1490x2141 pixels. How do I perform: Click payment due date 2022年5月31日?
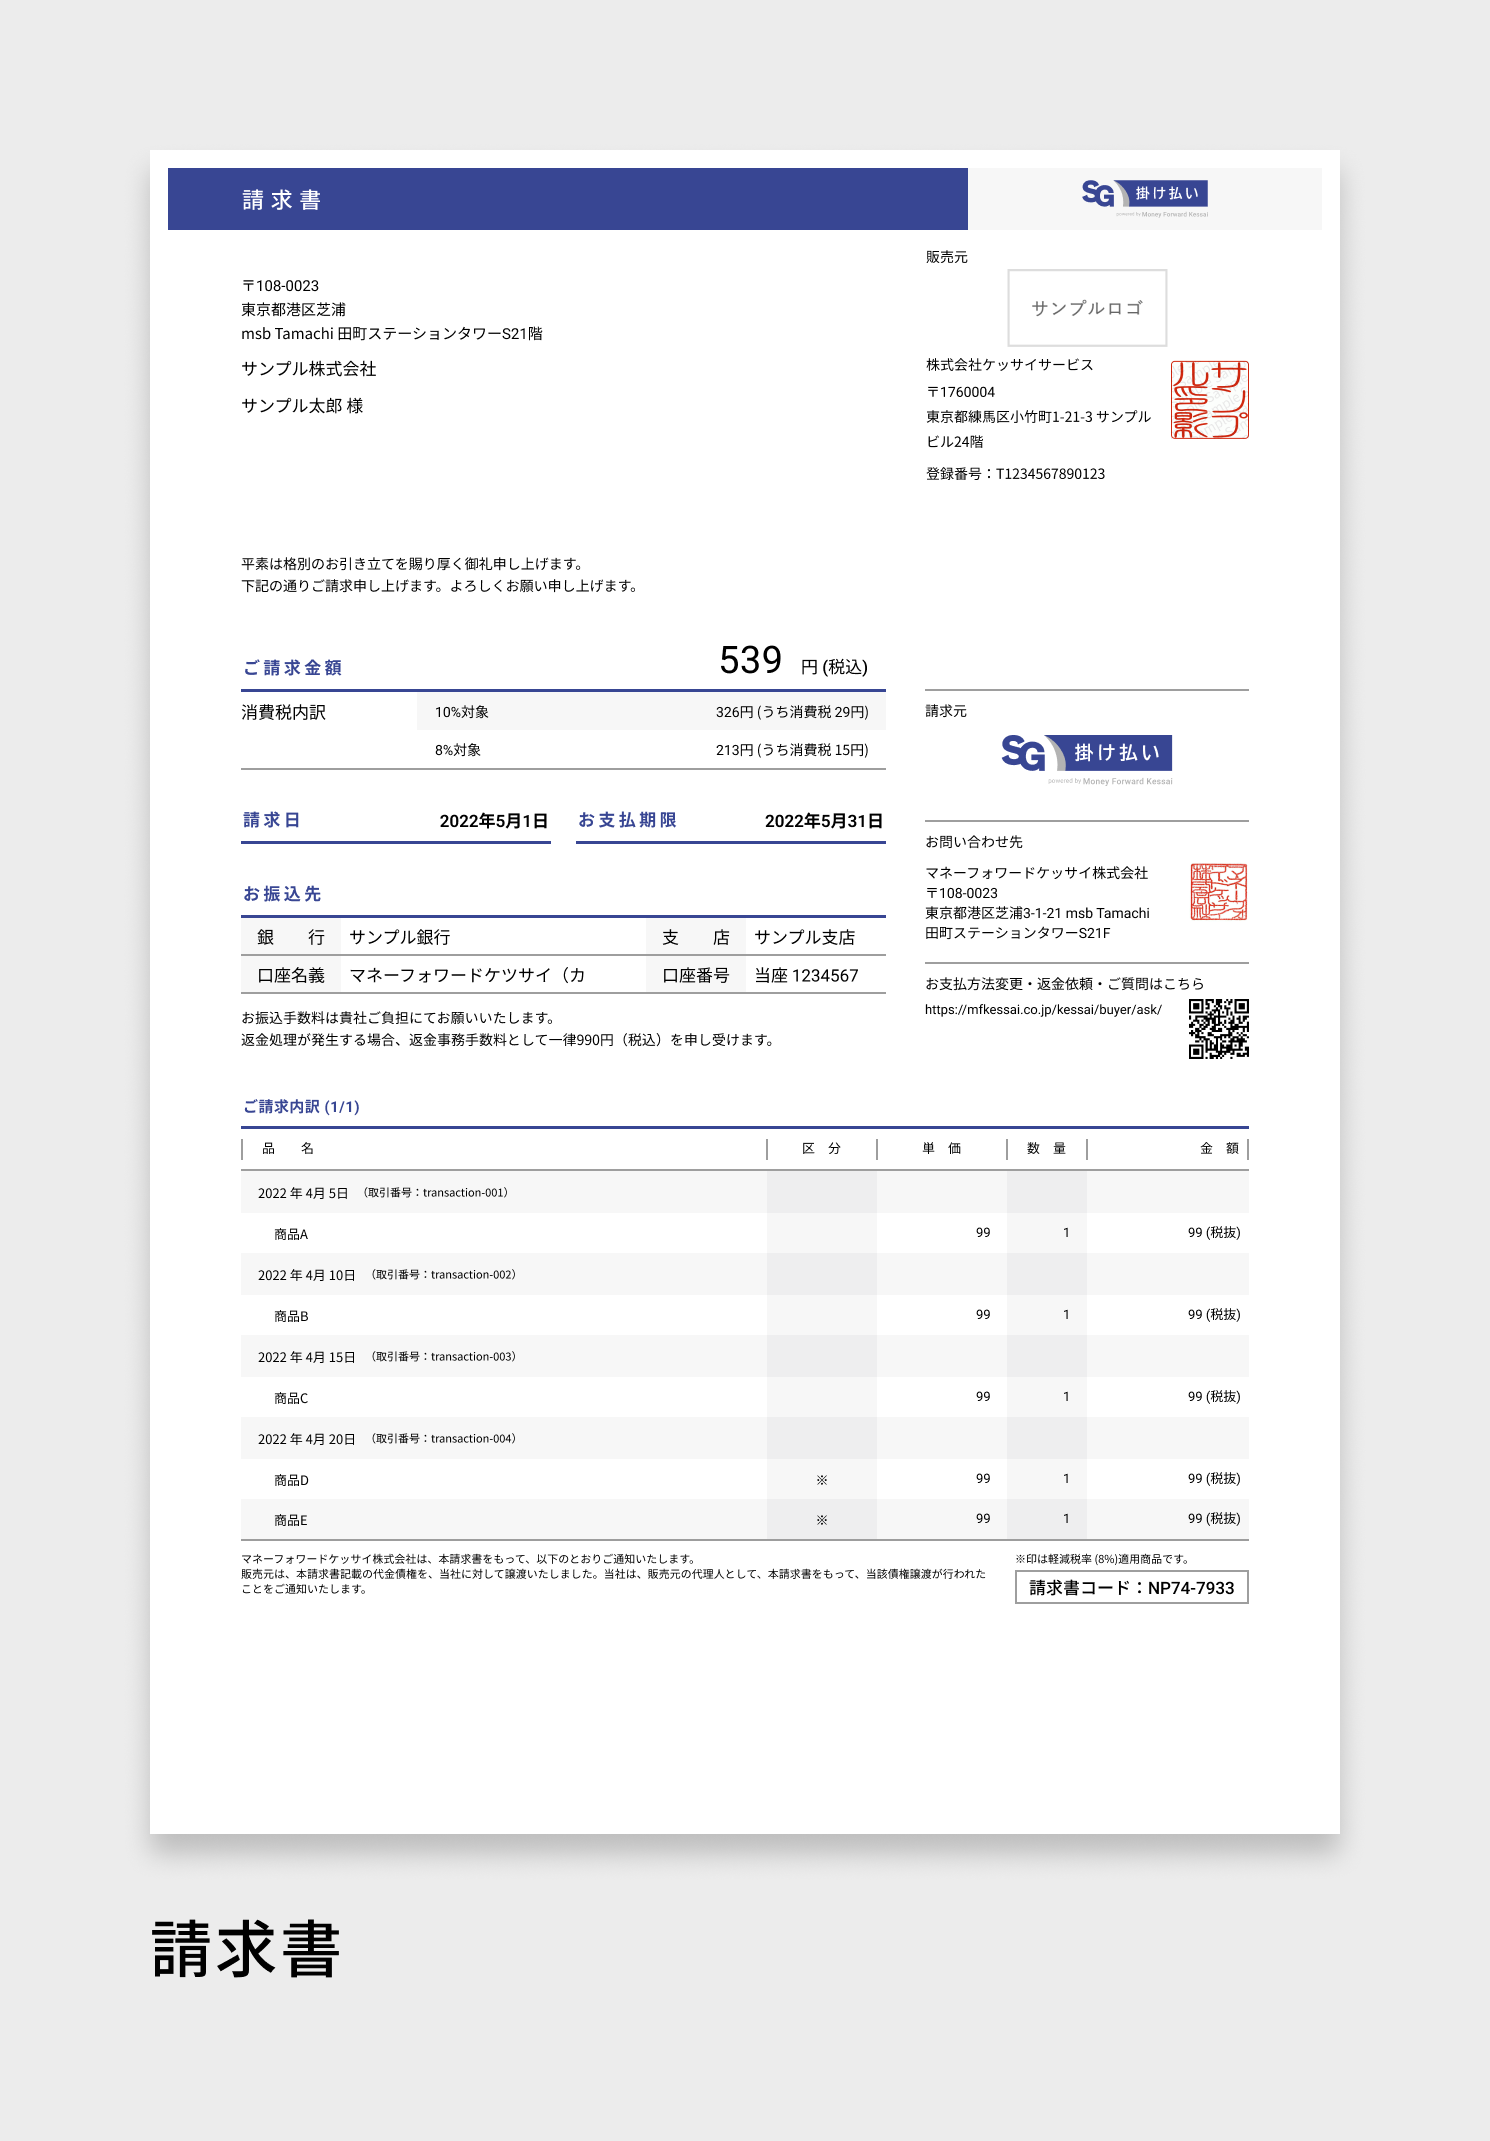coord(824,821)
